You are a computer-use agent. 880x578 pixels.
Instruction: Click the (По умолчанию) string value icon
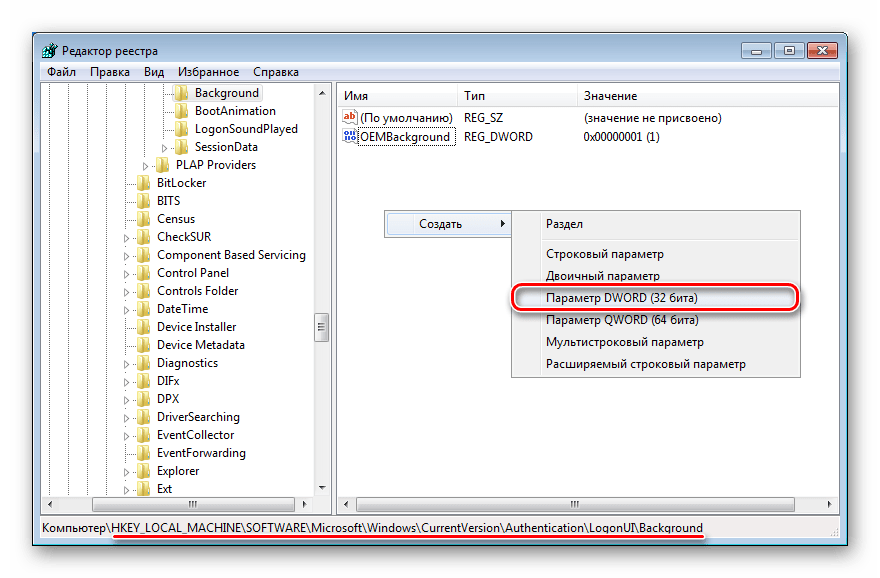point(350,117)
